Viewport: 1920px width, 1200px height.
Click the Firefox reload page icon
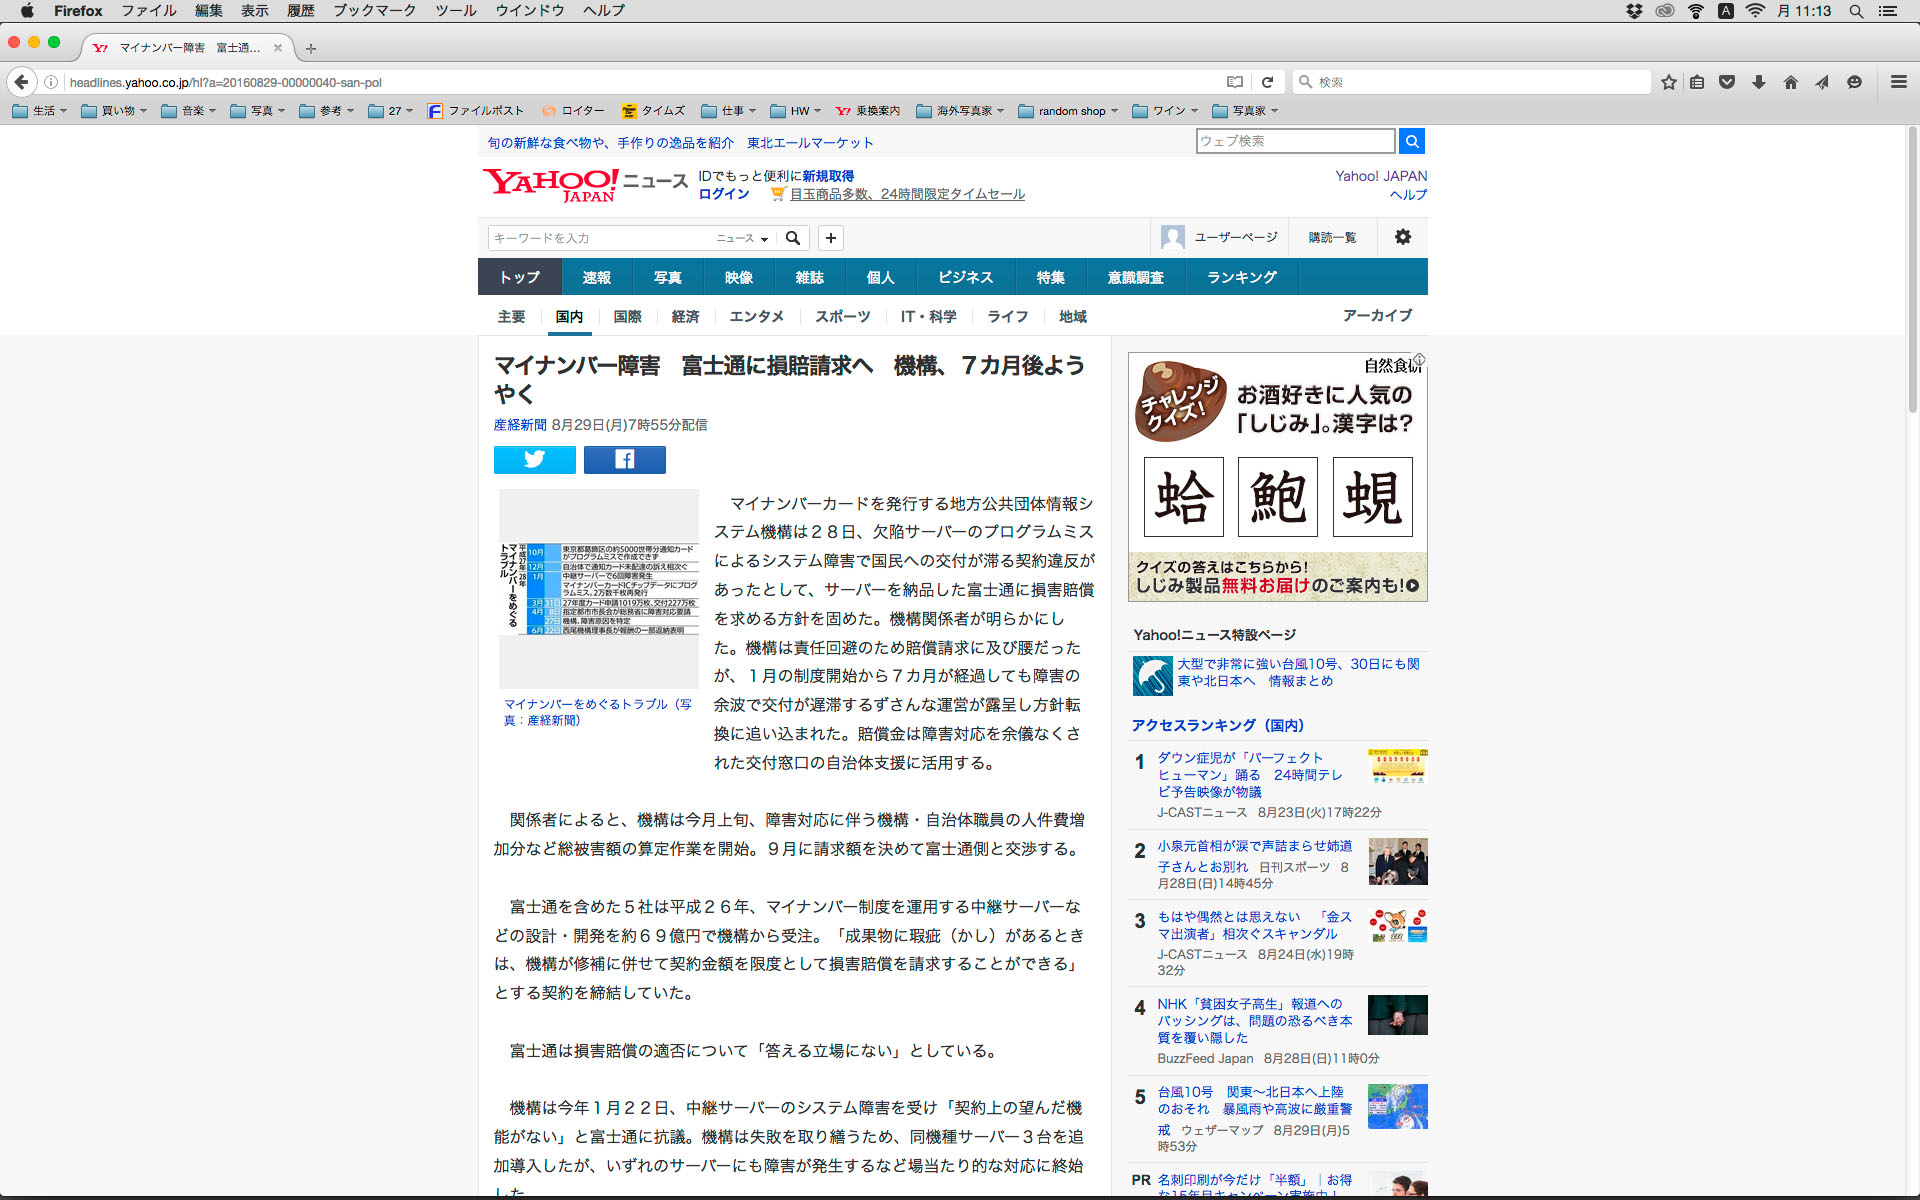1267,82
